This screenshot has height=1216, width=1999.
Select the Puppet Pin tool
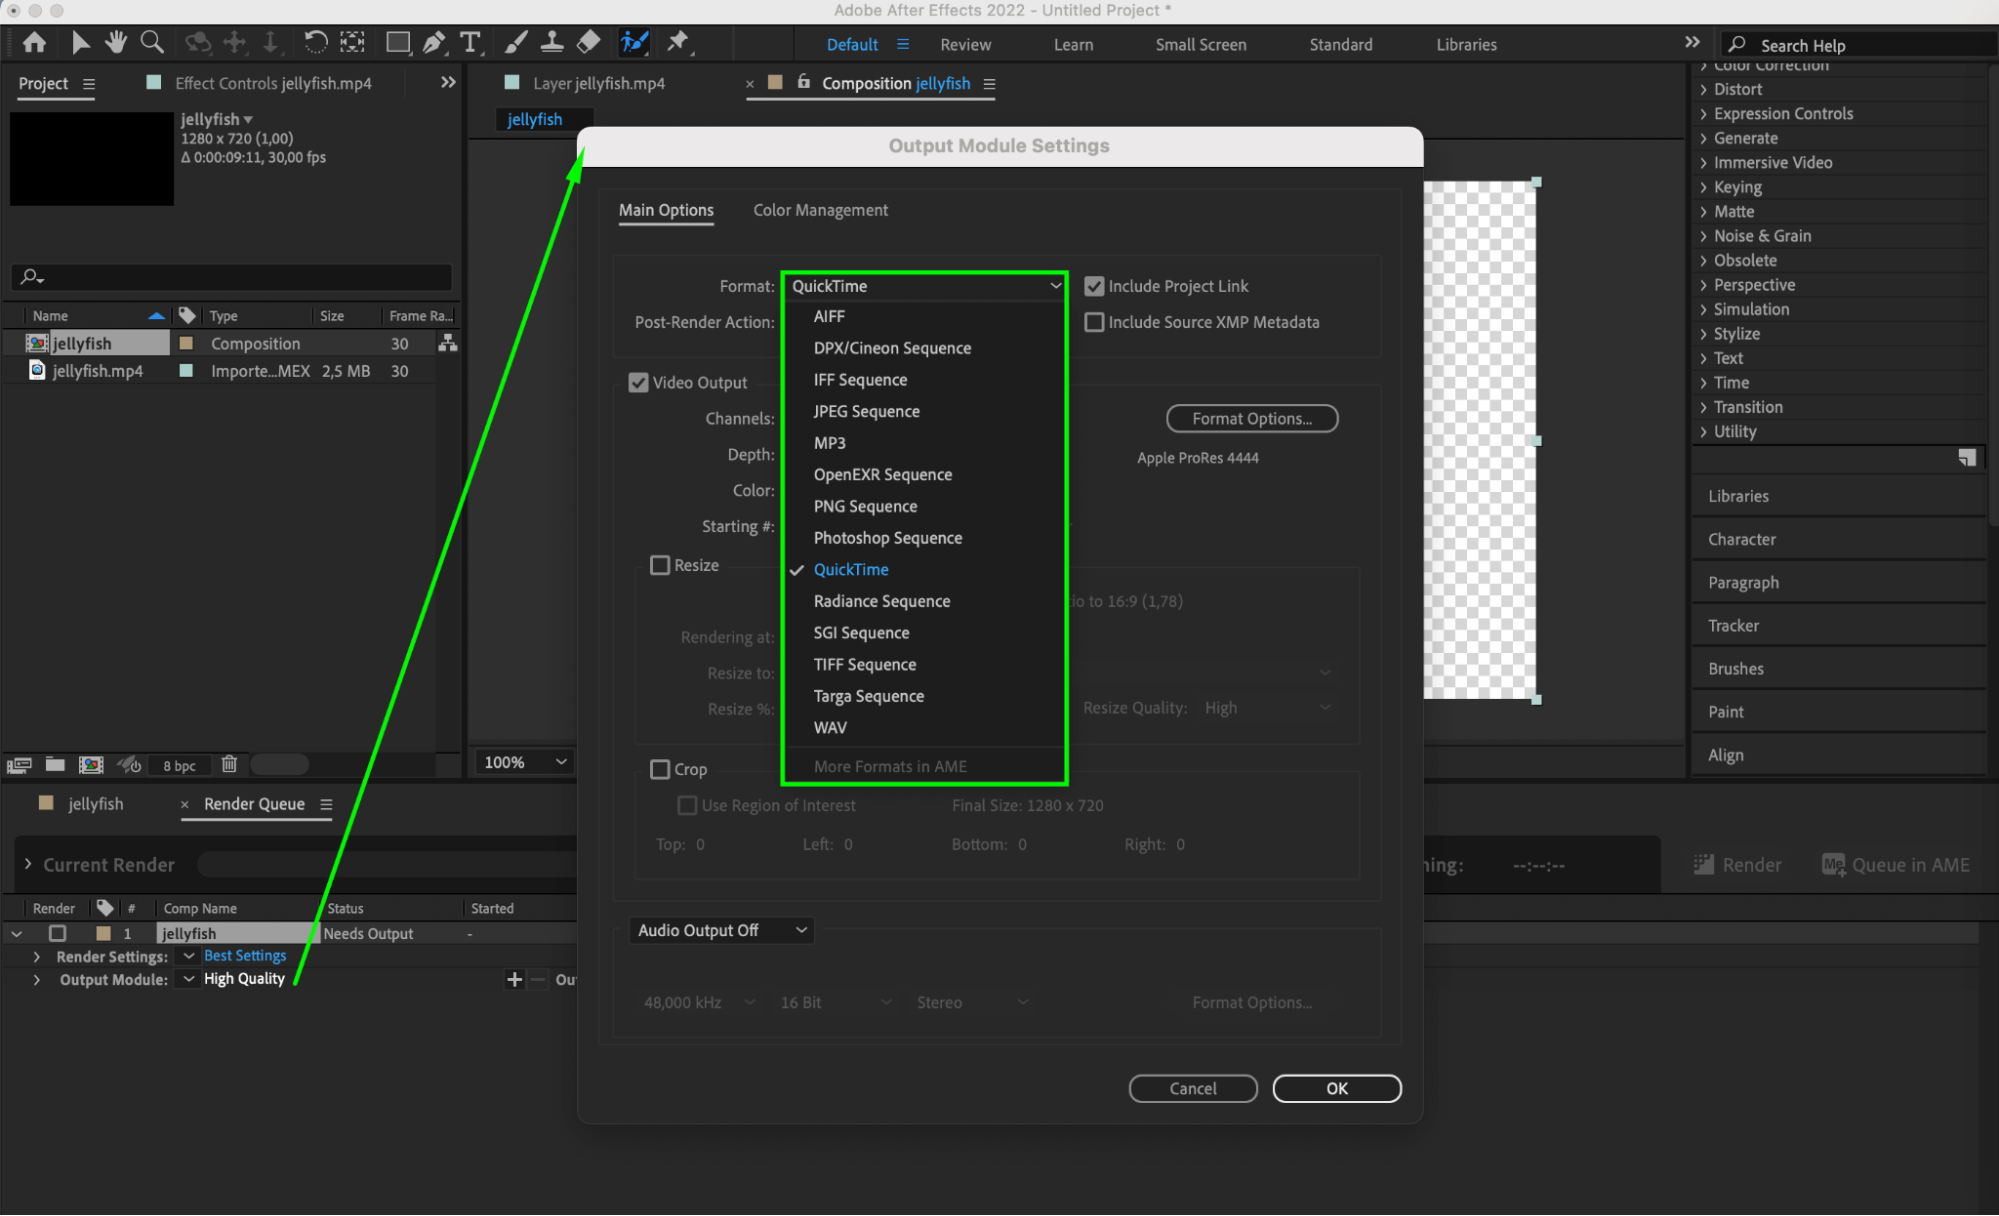pyautogui.click(x=678, y=42)
